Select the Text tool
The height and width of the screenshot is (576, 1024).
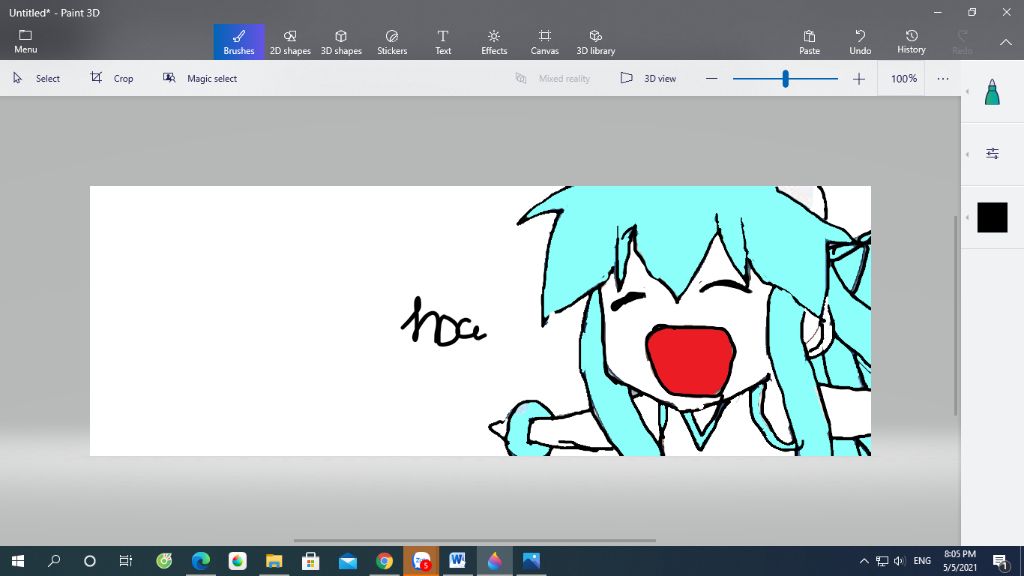pyautogui.click(x=443, y=40)
